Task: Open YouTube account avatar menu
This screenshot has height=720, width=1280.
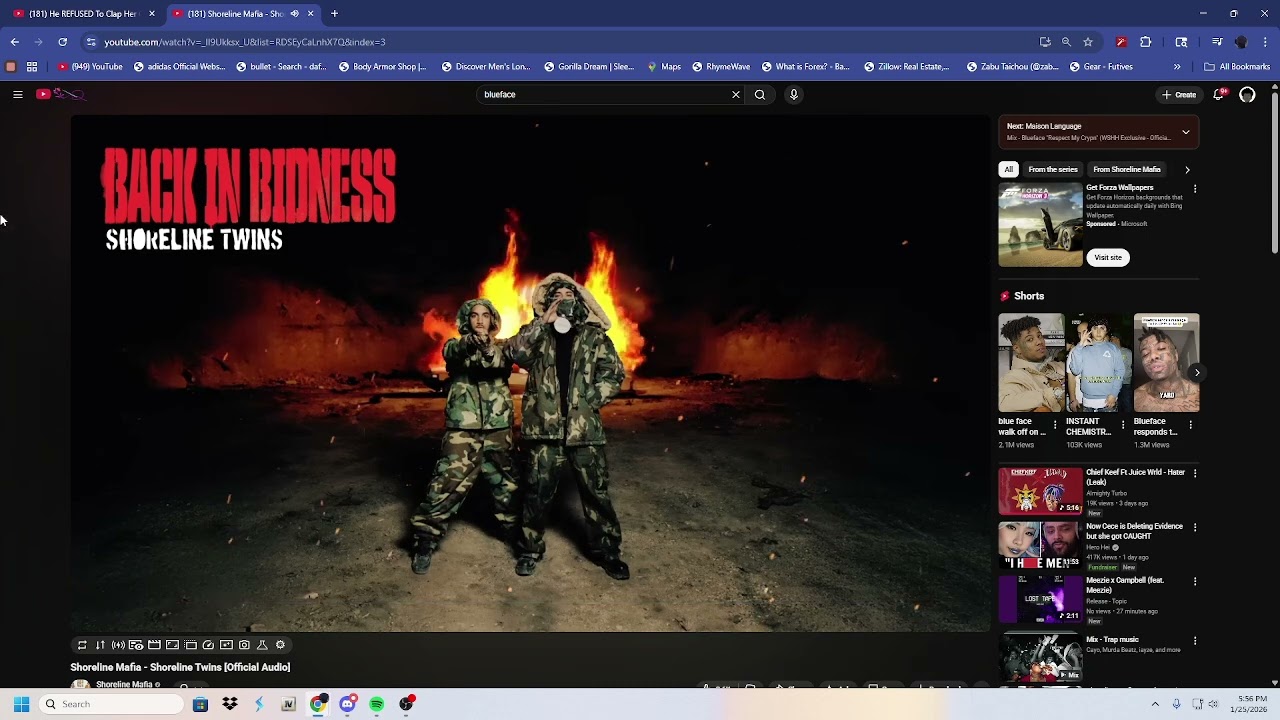Action: click(x=1247, y=94)
